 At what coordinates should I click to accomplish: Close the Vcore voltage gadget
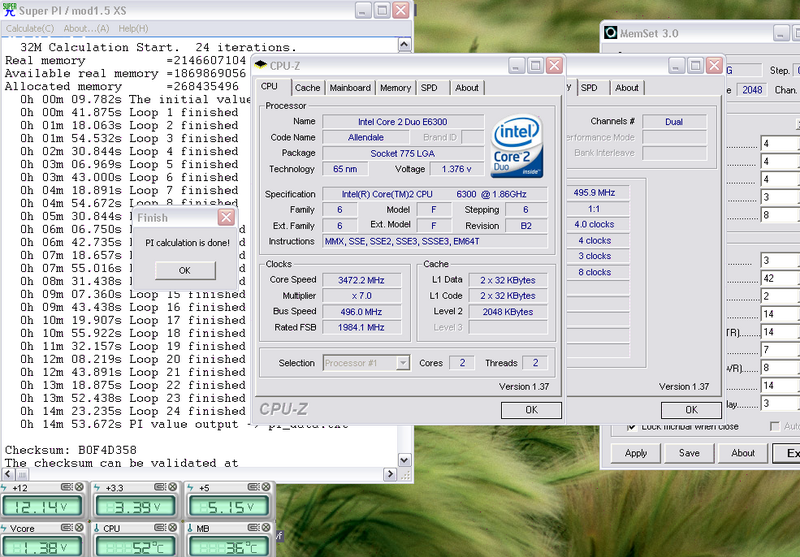point(79,527)
